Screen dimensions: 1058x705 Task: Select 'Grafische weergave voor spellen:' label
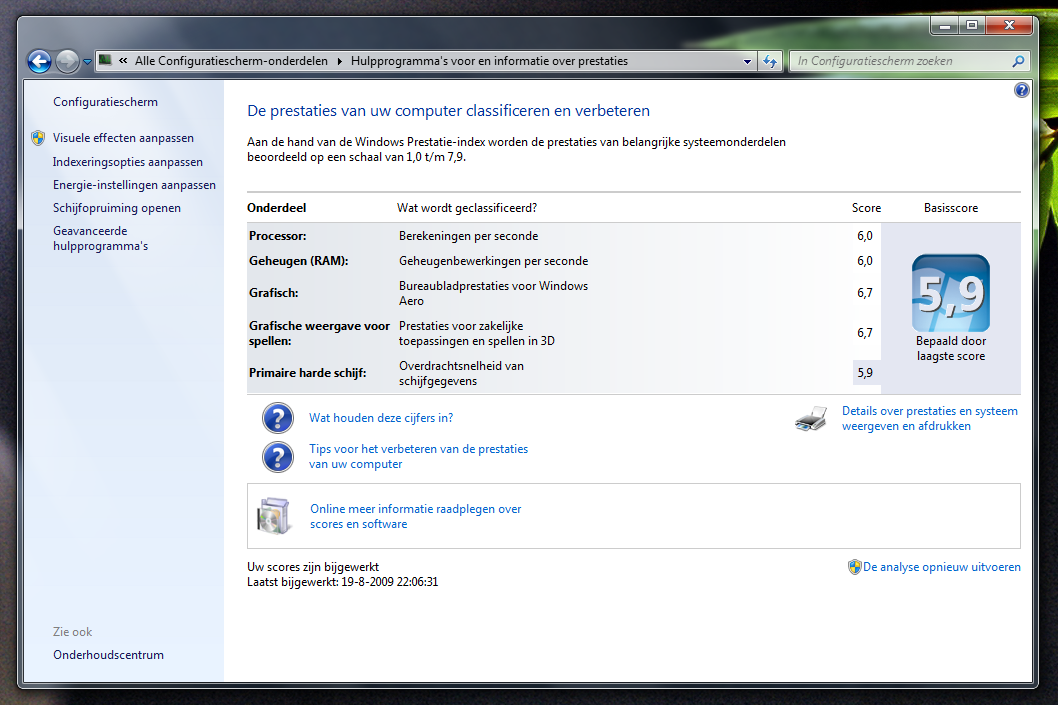pos(319,333)
